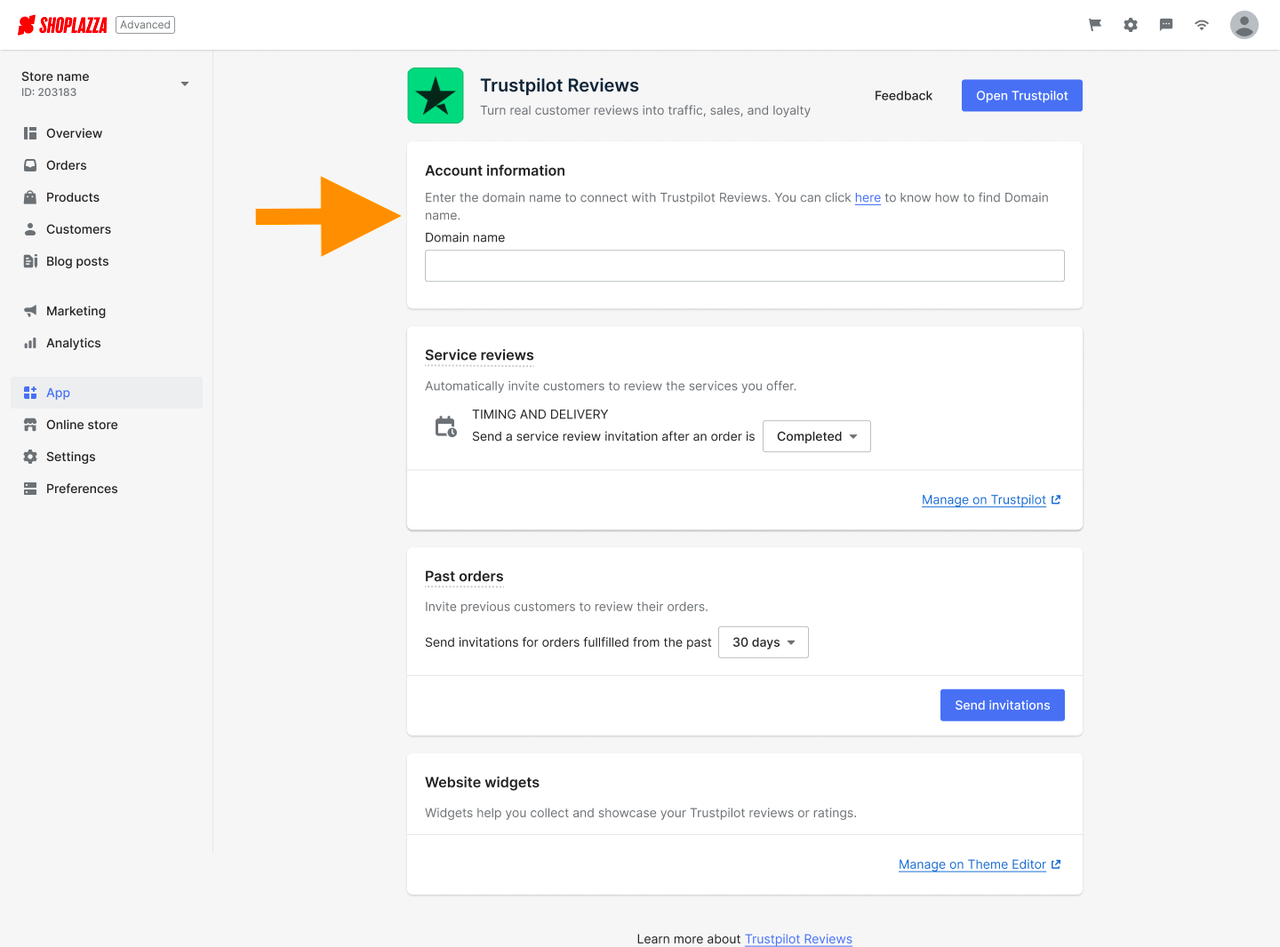The image size is (1280, 947).
Task: Click the Products bag icon
Action: (x=30, y=197)
